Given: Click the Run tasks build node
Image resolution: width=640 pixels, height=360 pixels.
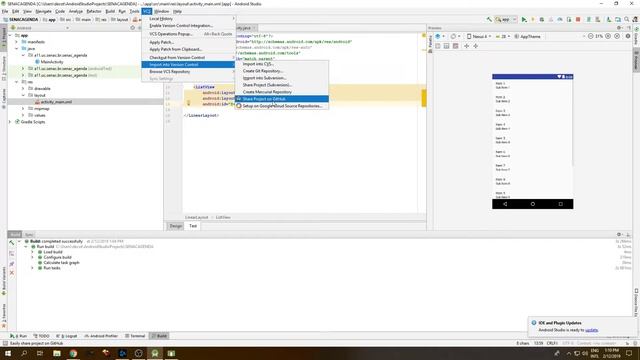Looking at the screenshot, I should pos(52,268).
